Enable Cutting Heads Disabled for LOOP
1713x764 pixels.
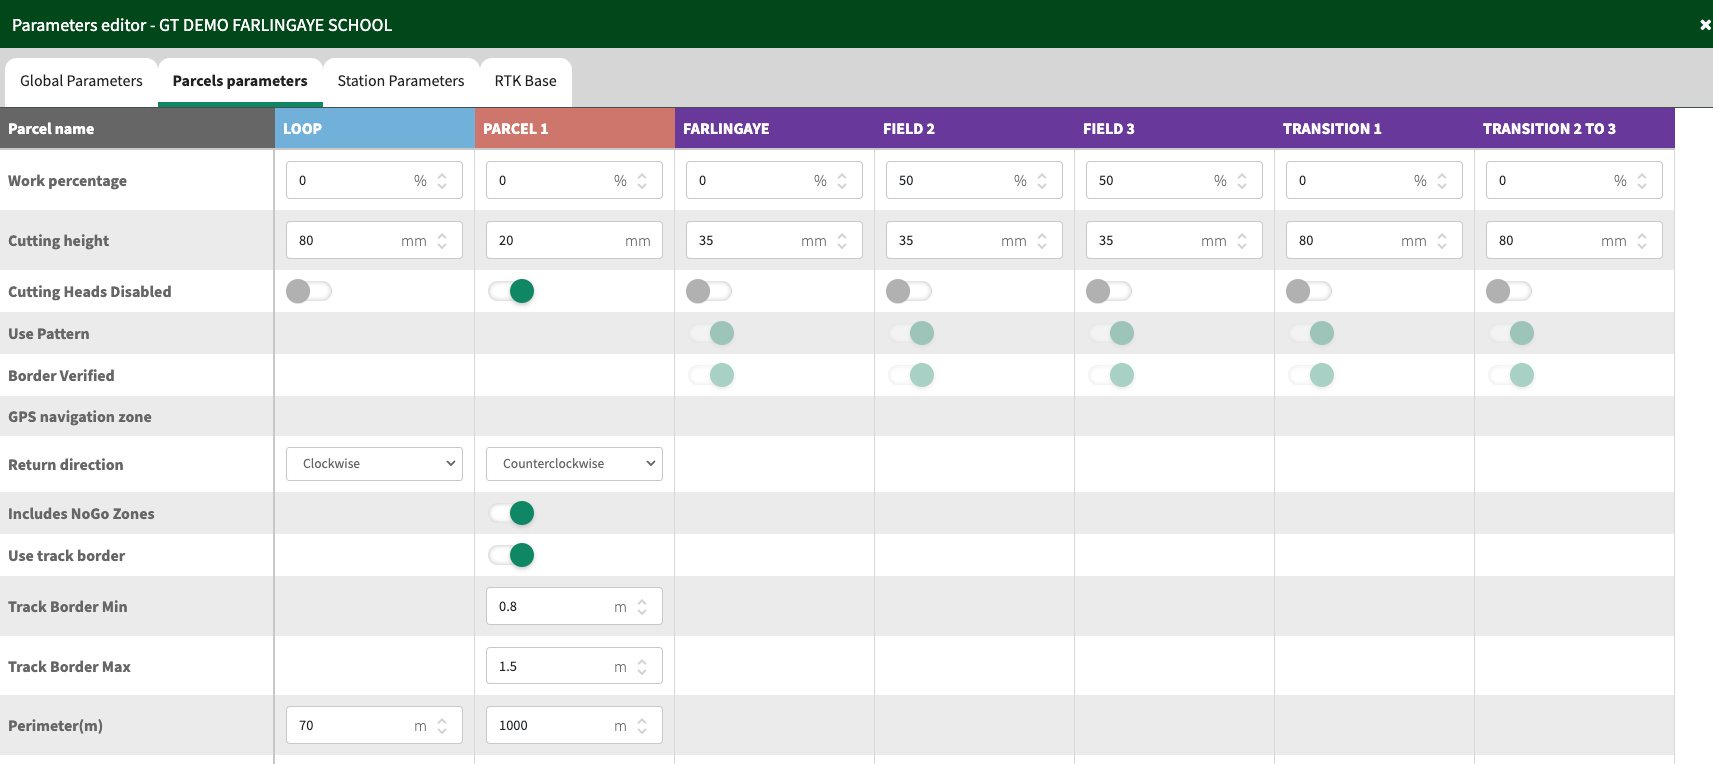pos(309,291)
